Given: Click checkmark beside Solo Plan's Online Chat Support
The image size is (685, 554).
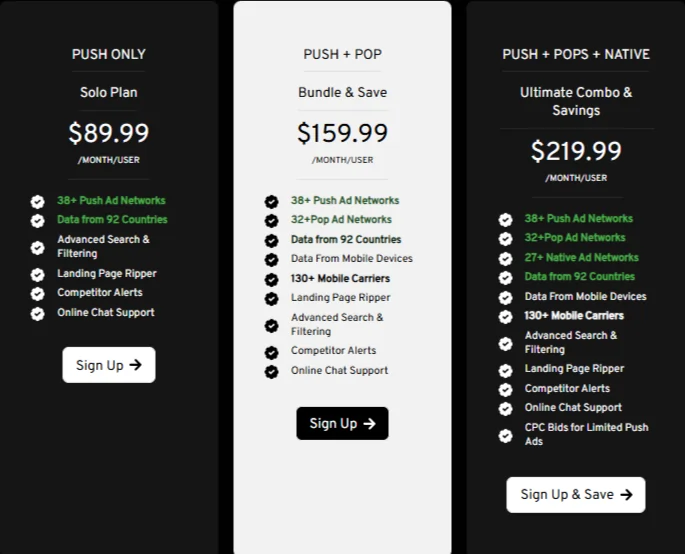Looking at the screenshot, I should pos(38,313).
